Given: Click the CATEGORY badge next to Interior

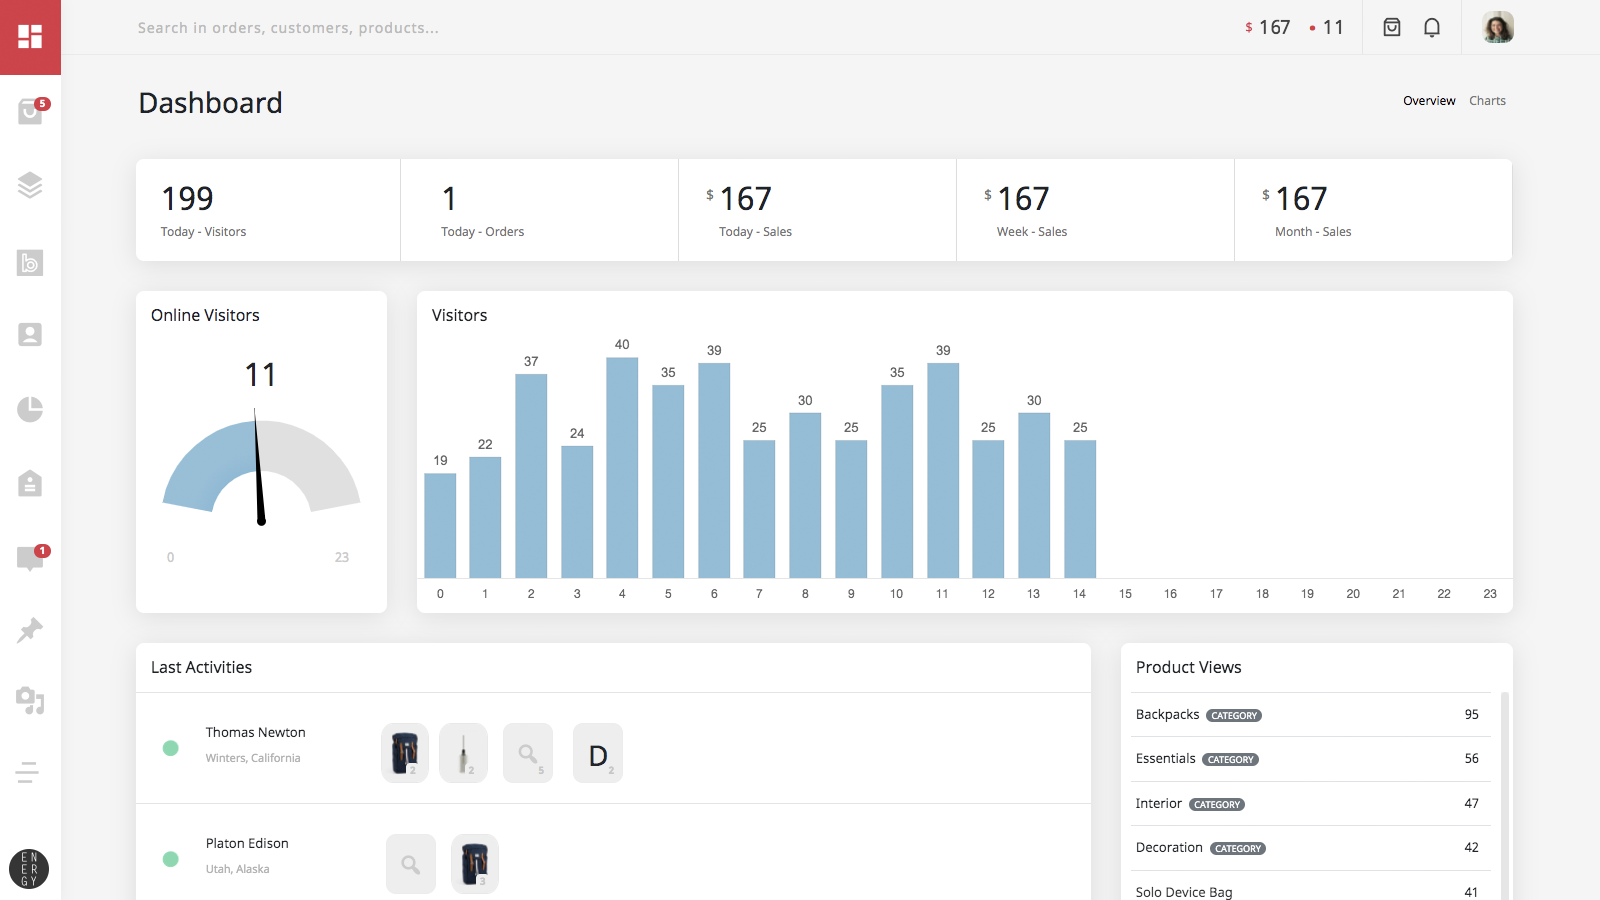Looking at the screenshot, I should [1217, 805].
